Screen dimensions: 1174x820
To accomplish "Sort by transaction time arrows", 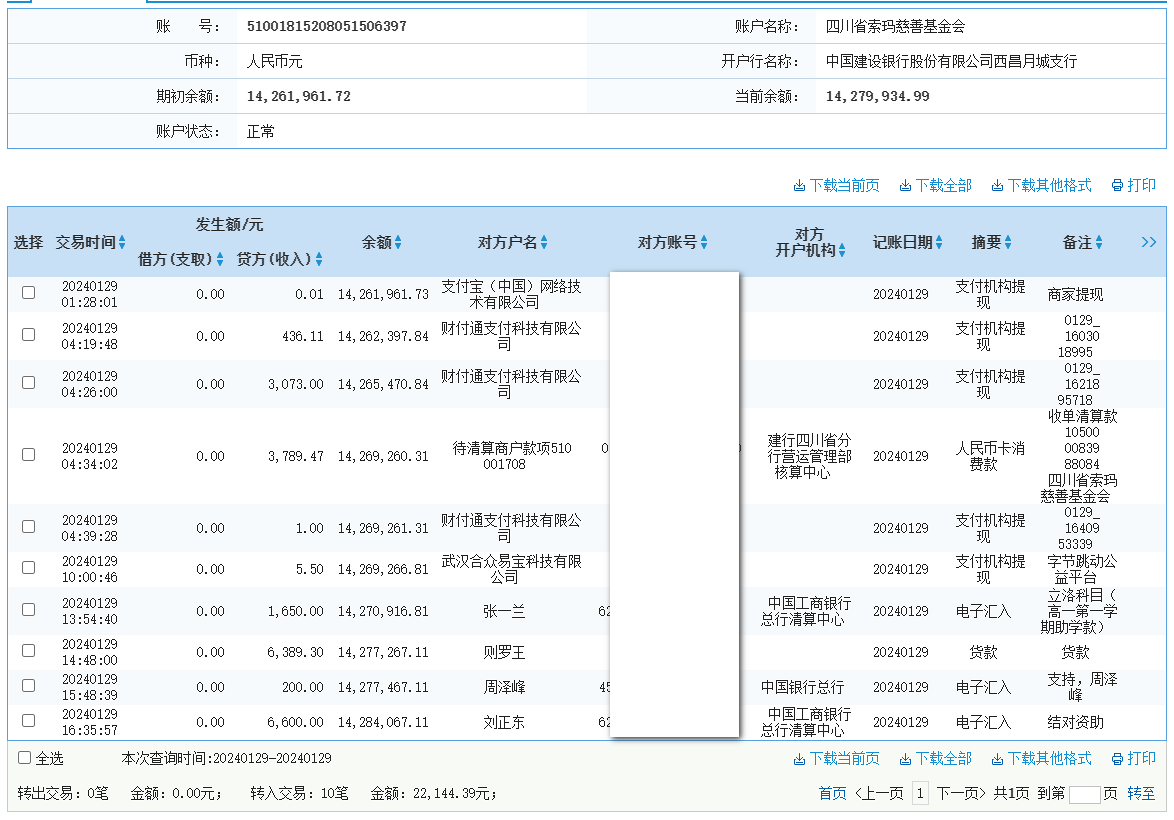I will coord(122,243).
